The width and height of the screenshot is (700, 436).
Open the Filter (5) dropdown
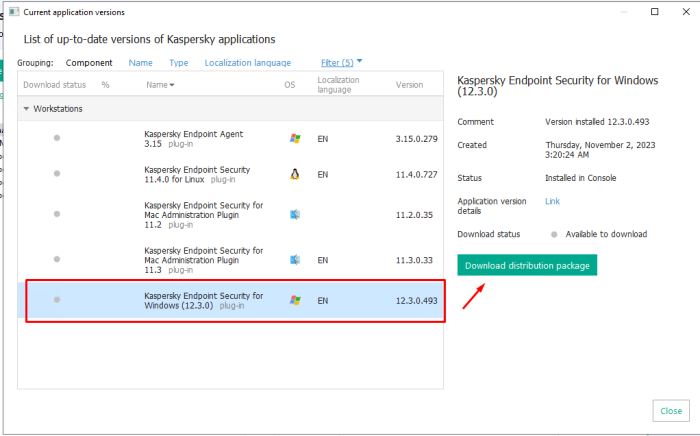[341, 62]
